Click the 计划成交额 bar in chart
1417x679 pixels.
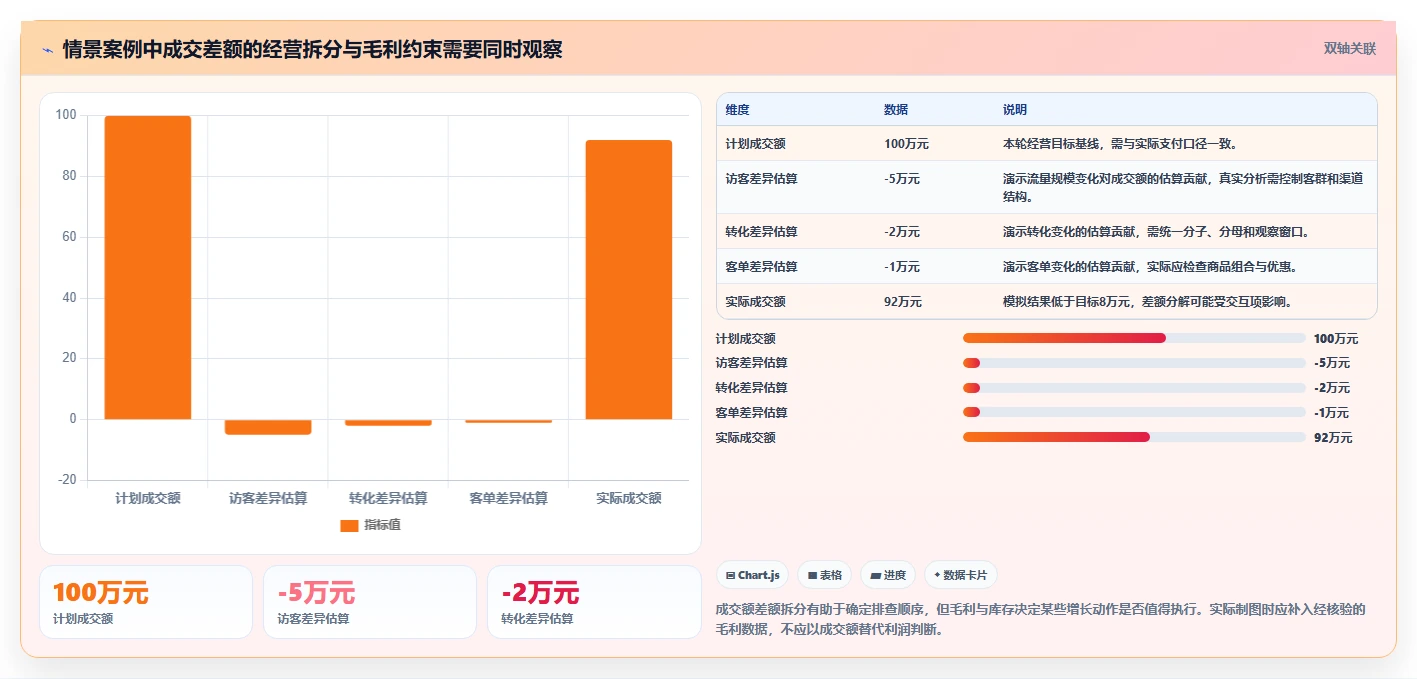point(148,267)
